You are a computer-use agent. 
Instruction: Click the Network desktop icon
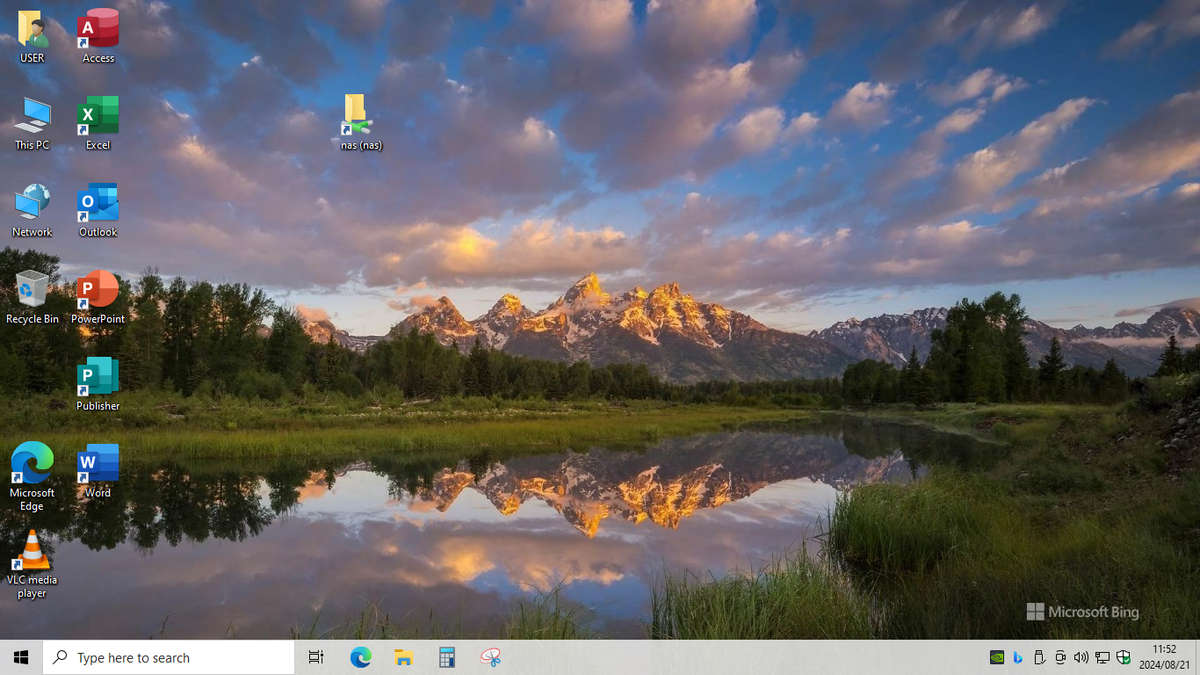(32, 204)
